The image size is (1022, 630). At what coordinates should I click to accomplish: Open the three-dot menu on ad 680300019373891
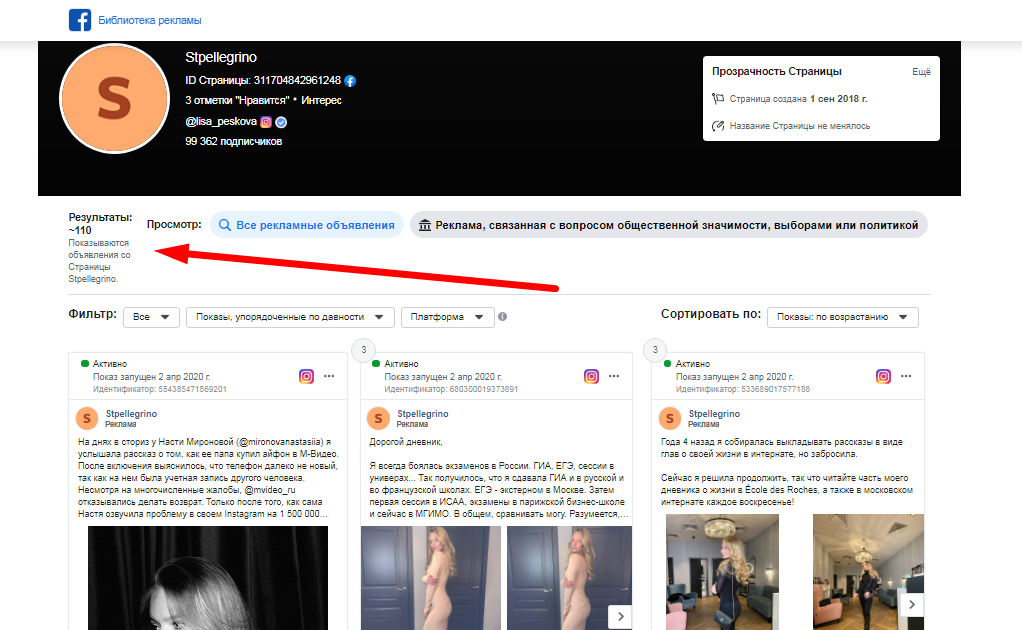[x=614, y=376]
